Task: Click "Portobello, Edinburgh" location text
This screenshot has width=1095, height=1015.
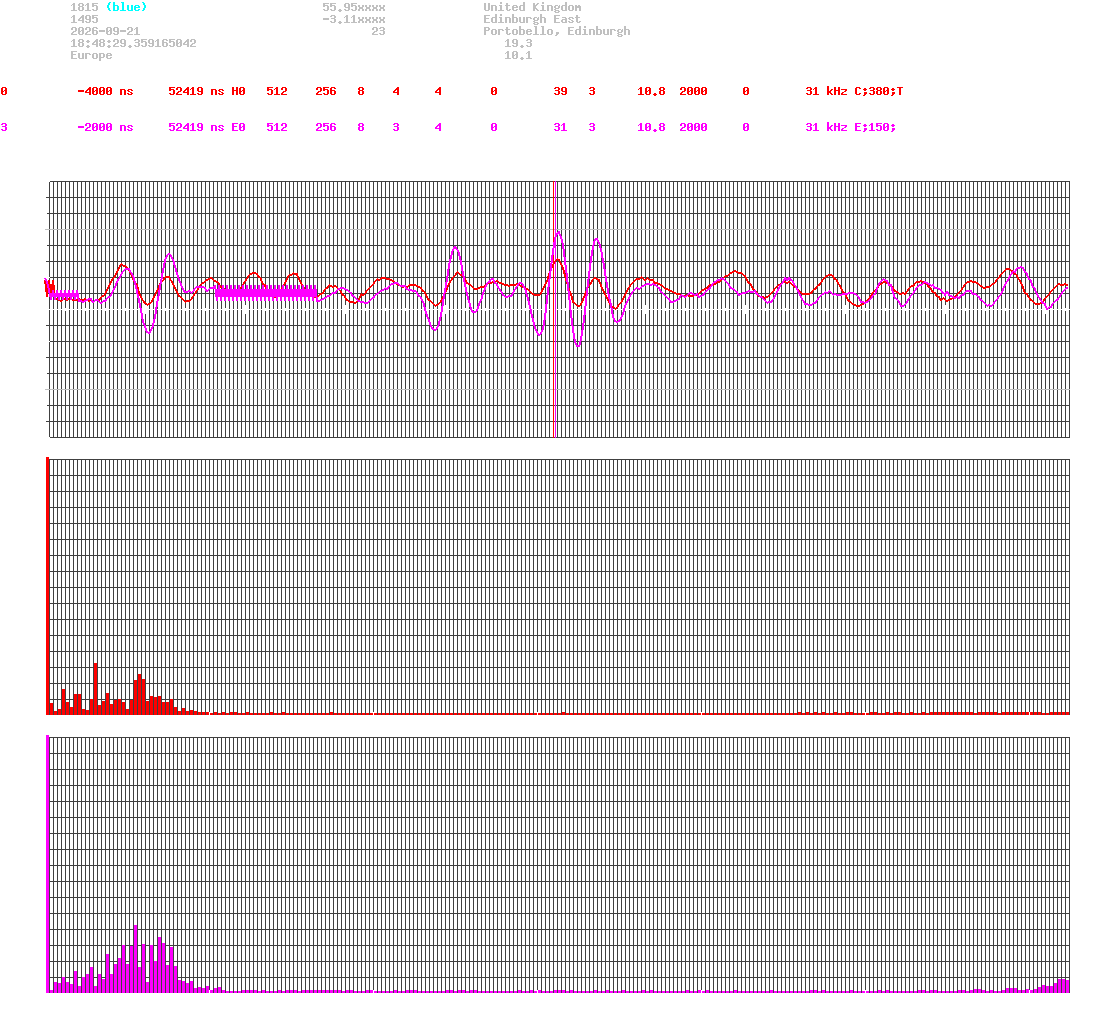Action: tap(557, 31)
